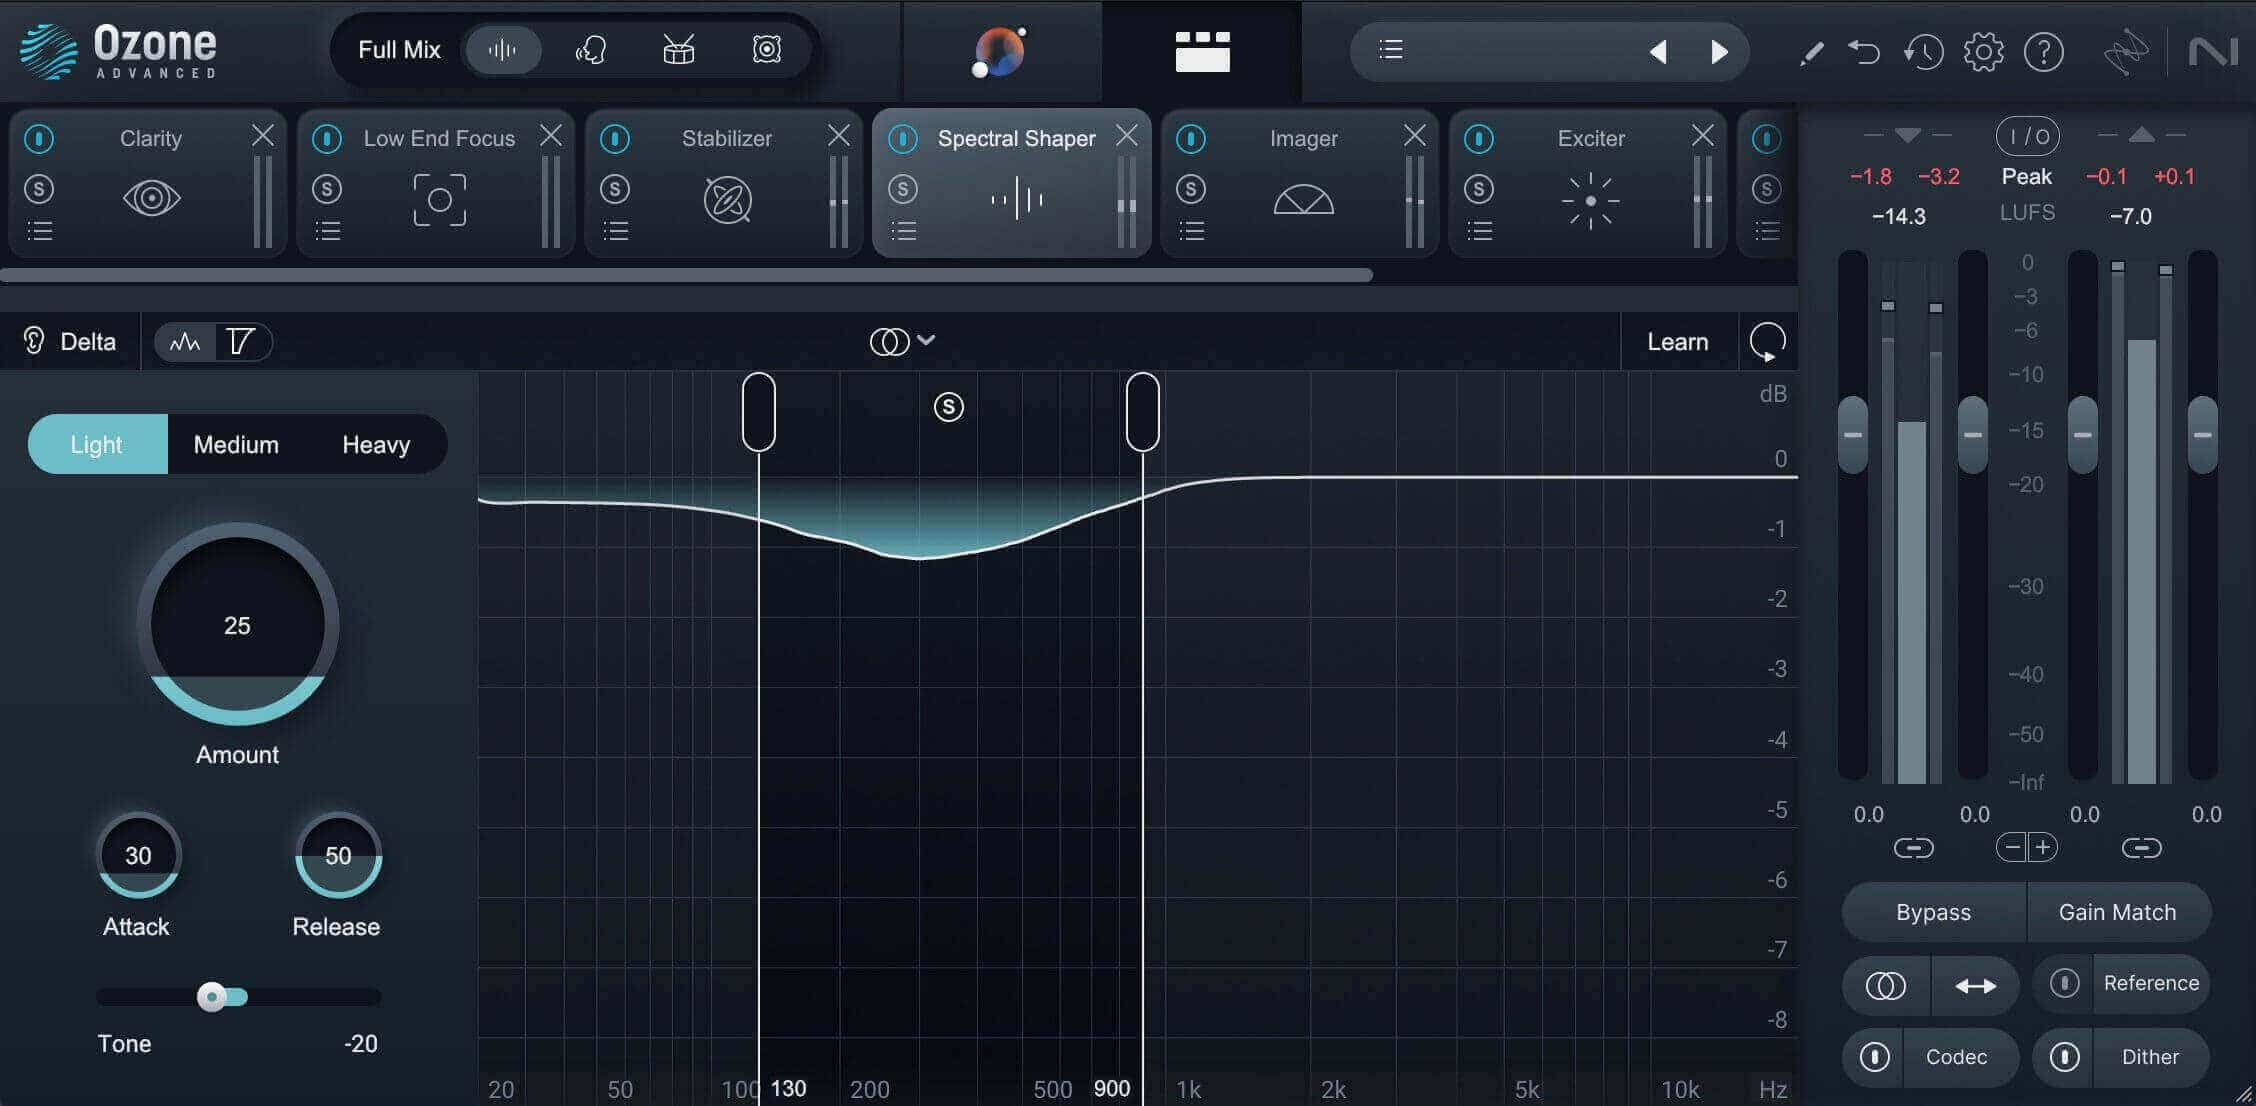
Task: Open Clarity module preset list
Action: pos(40,232)
